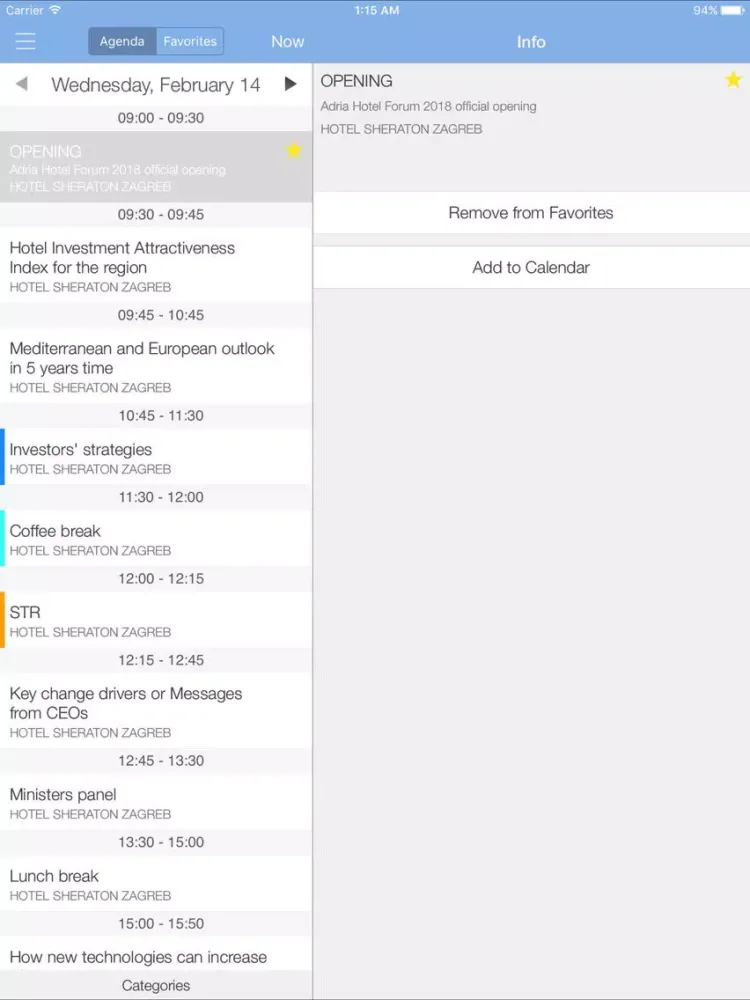750x1000 pixels.
Task: Switch to the Favorites tab
Action: click(x=190, y=41)
